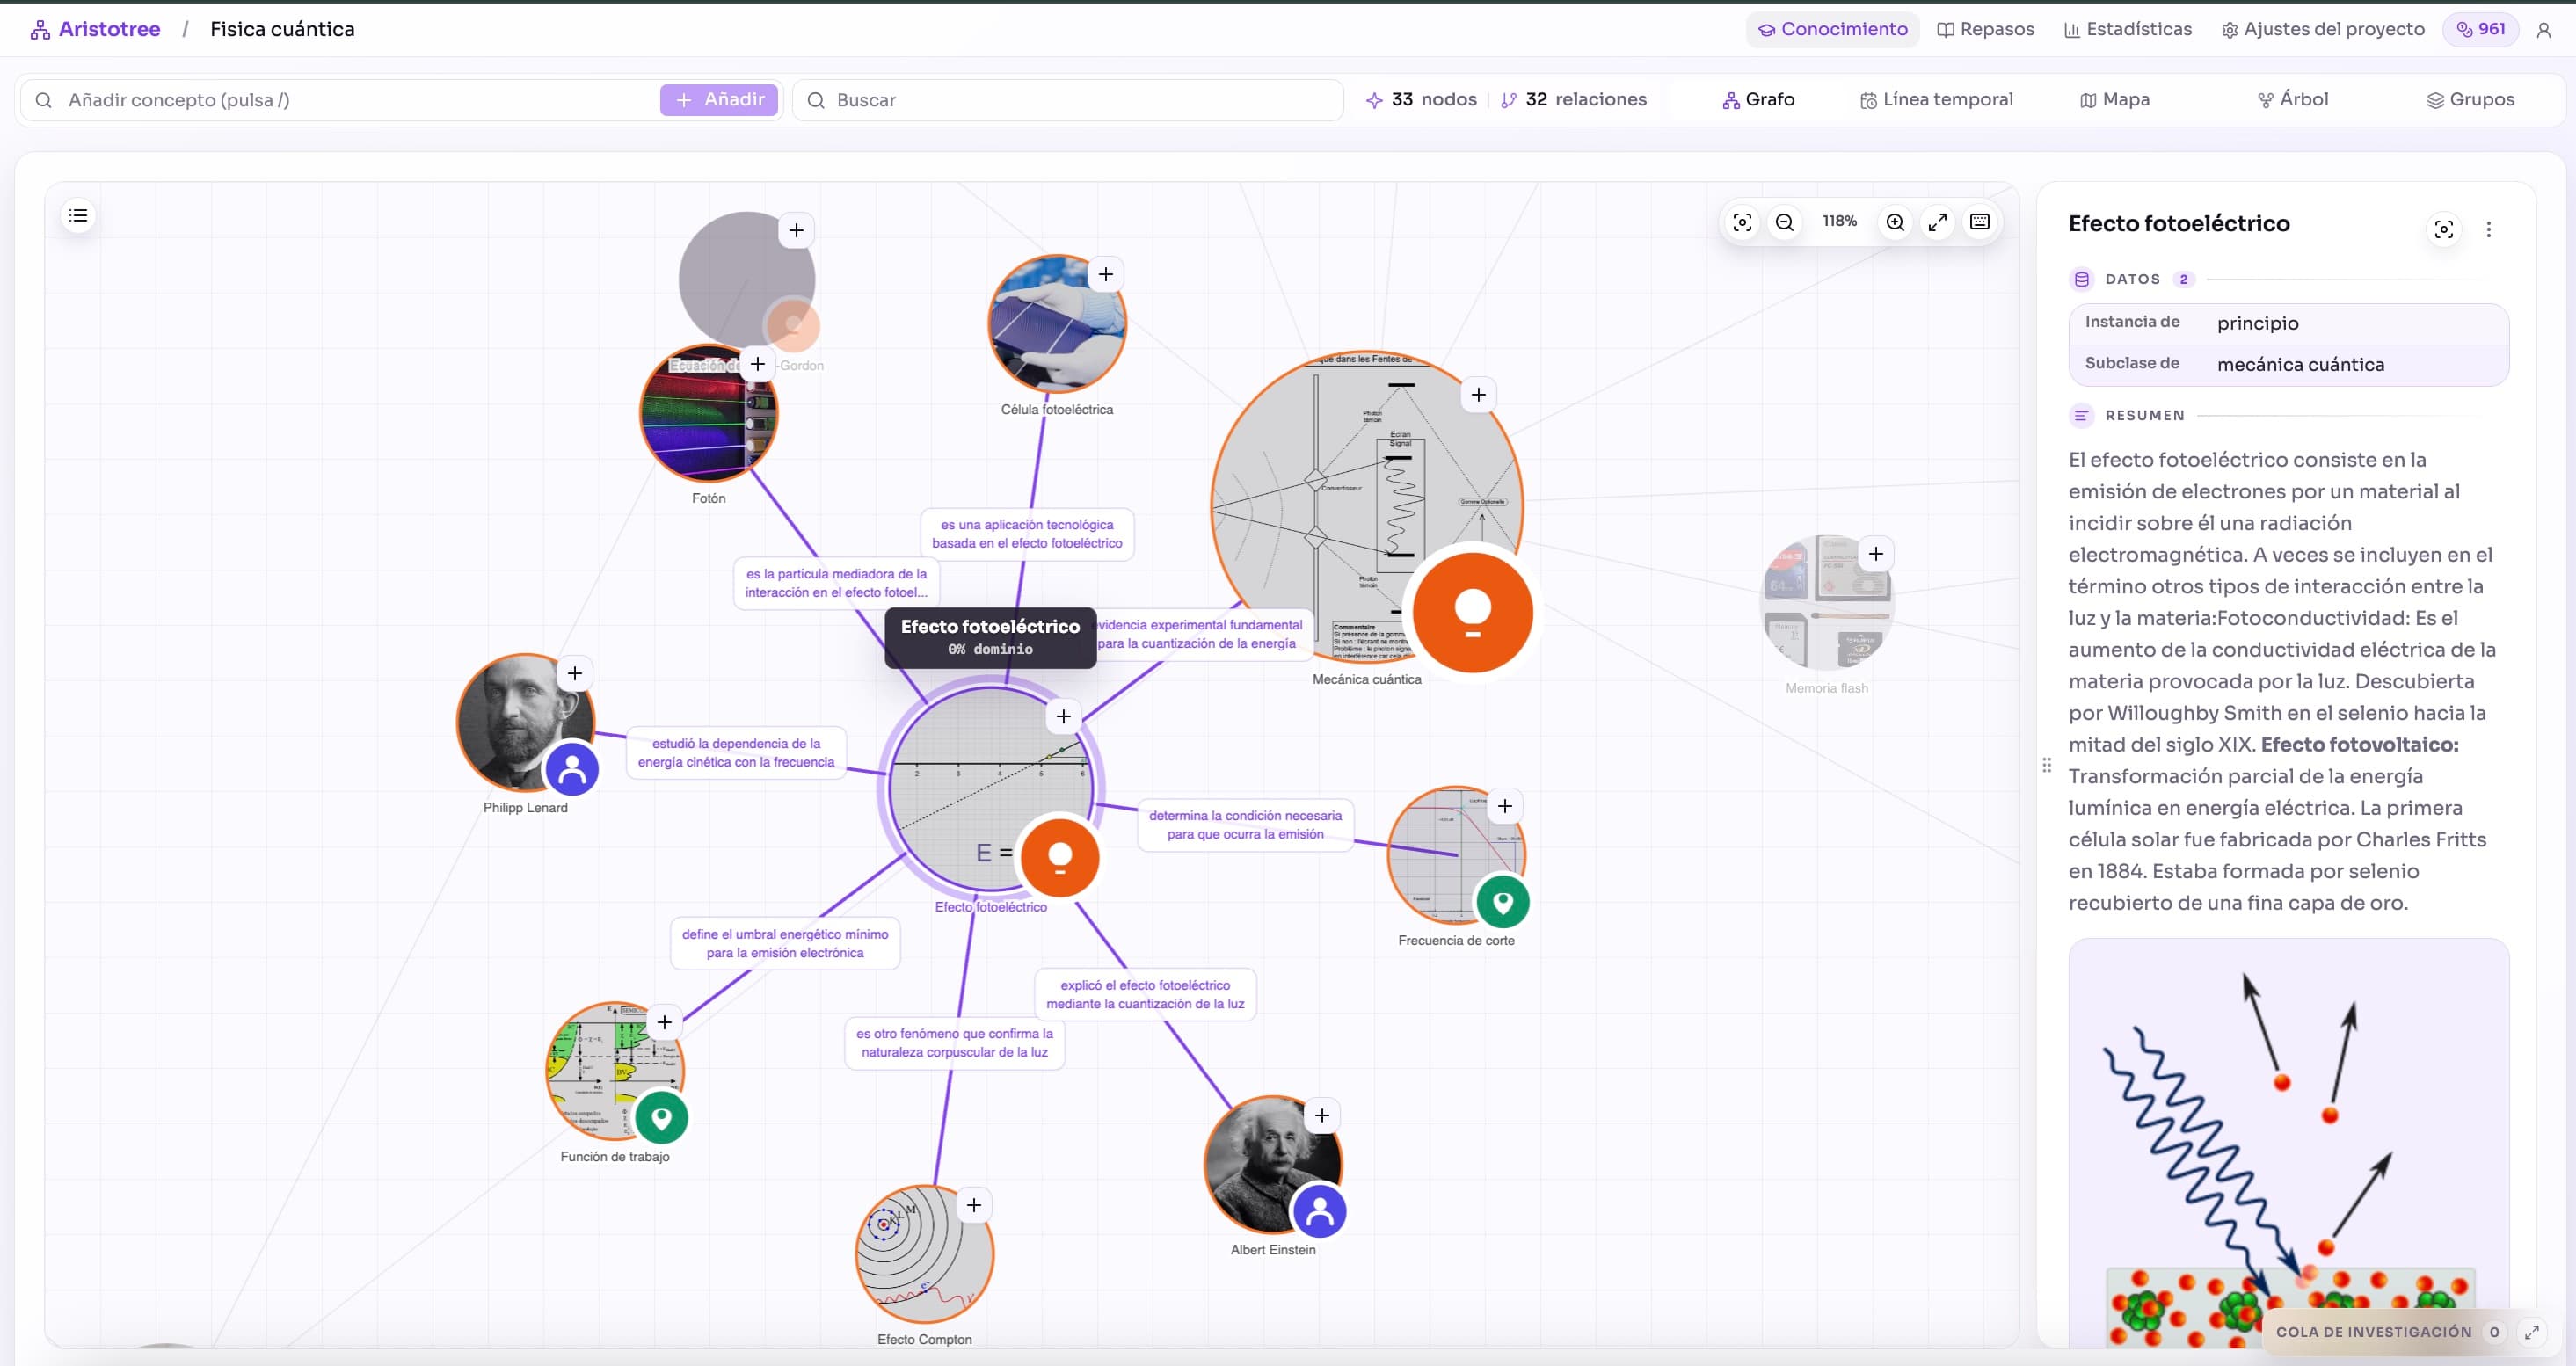Click the 33 nodos counter

click(x=1422, y=100)
